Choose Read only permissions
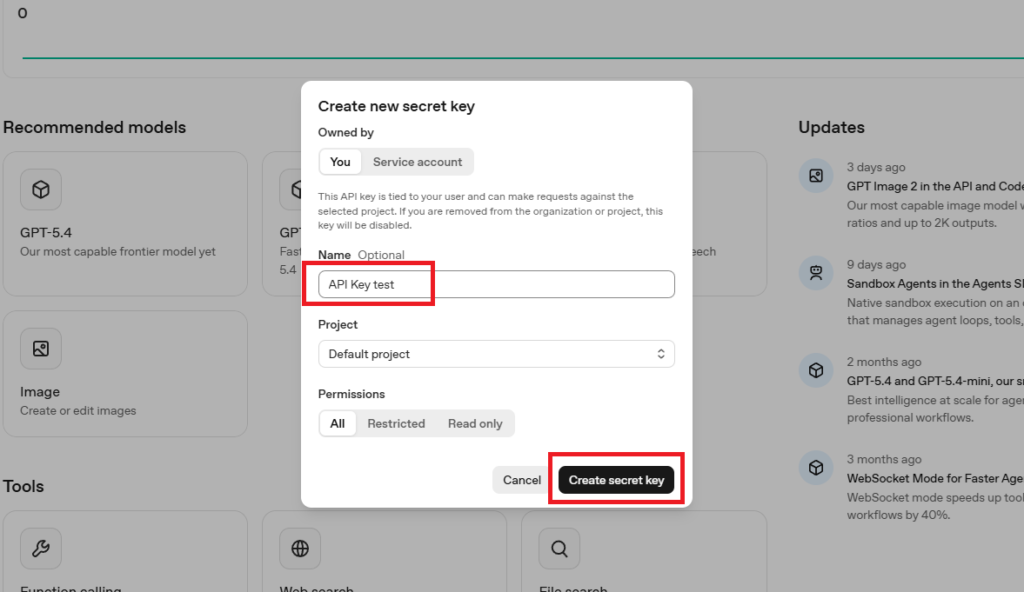Screen dimensions: 1024x592 pyautogui.click(x=475, y=424)
